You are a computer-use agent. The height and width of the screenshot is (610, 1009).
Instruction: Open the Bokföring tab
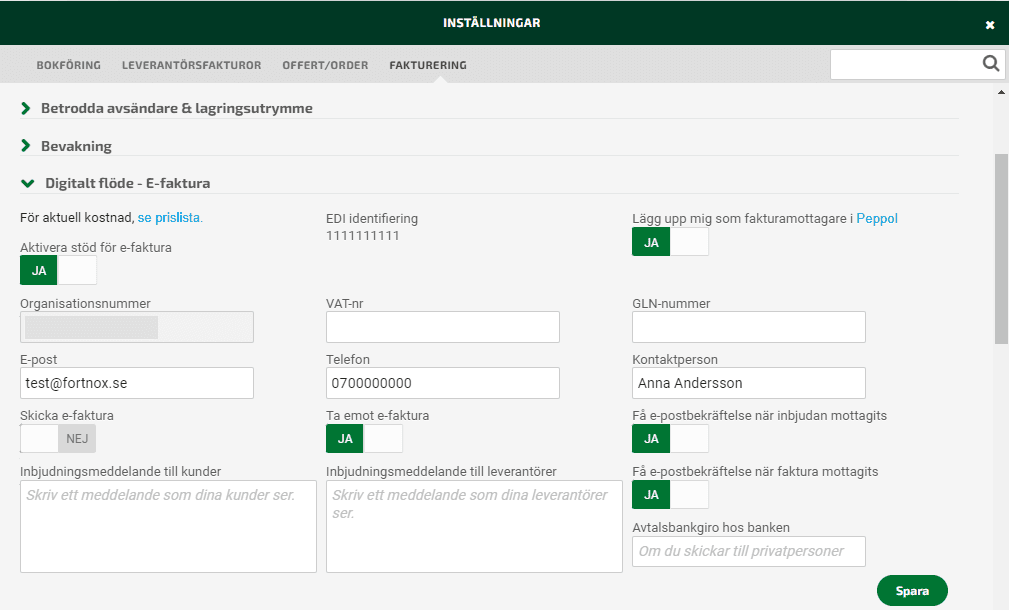click(68, 65)
